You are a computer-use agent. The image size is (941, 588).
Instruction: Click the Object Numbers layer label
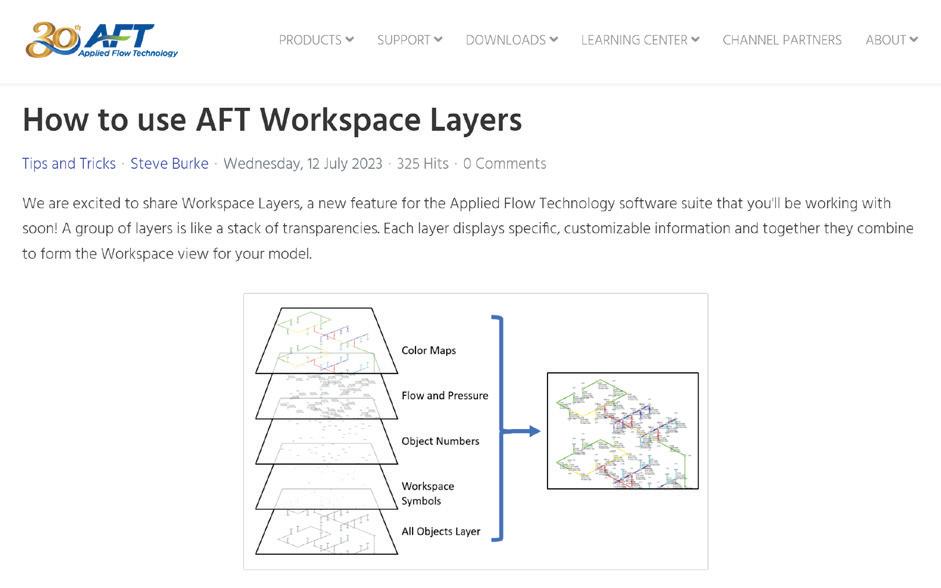point(440,441)
